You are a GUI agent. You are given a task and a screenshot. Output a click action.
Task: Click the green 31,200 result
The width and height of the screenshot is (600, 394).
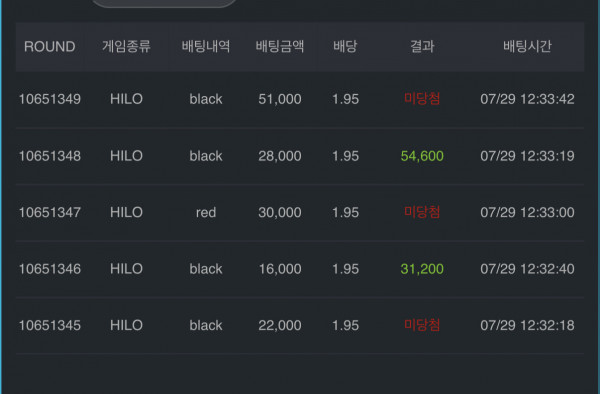pos(422,269)
